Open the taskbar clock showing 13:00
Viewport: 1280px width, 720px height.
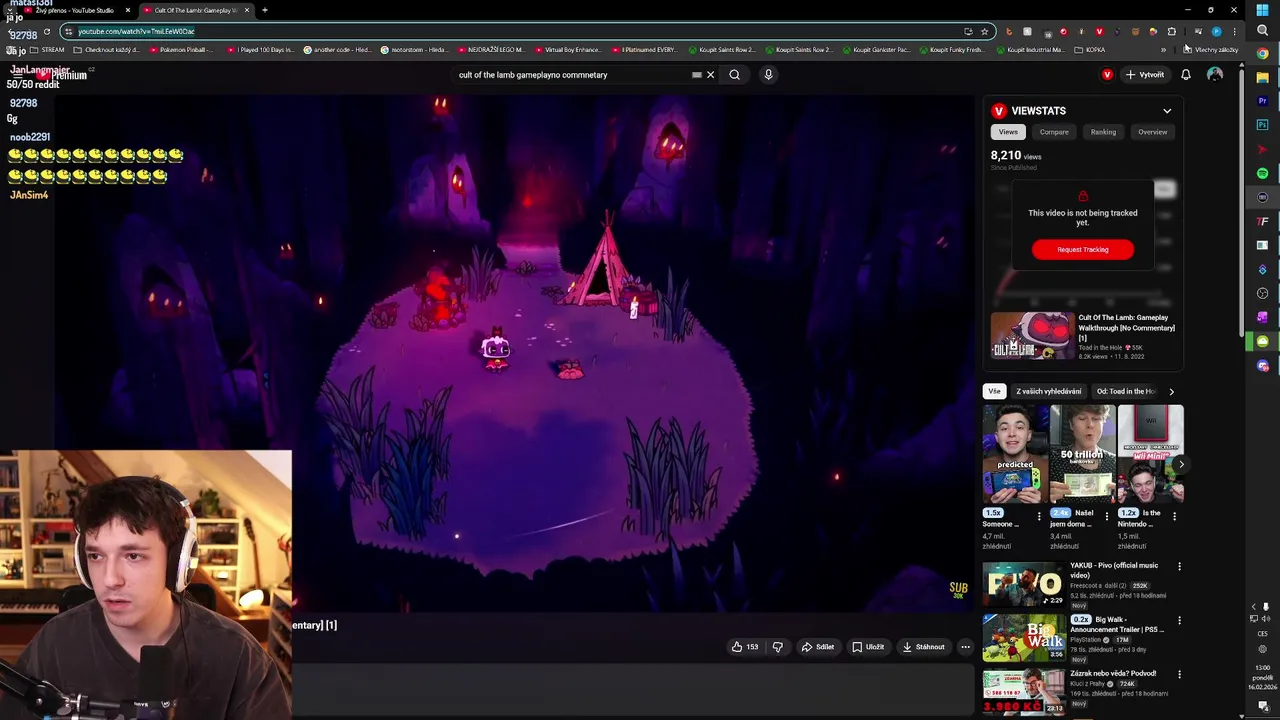(x=1262, y=677)
